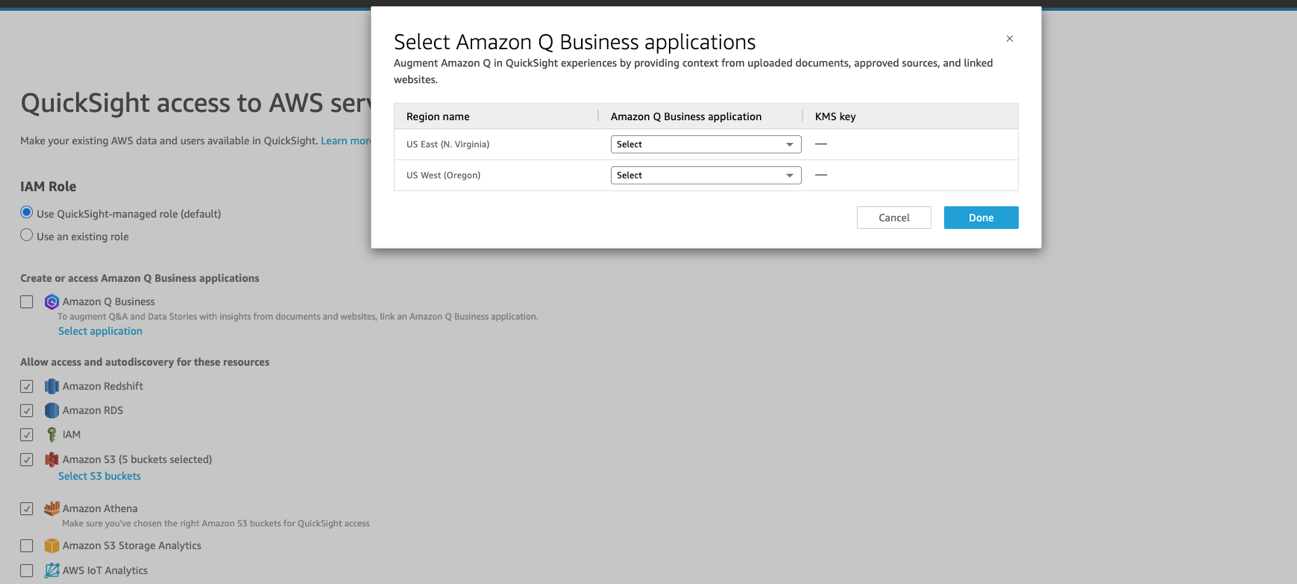Screen dimensions: 1297x584
Task: Click the Amazon Q Business icon
Action: [x=52, y=302]
